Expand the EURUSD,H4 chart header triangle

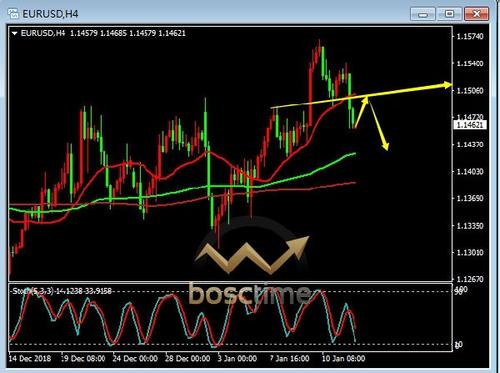pyautogui.click(x=14, y=33)
